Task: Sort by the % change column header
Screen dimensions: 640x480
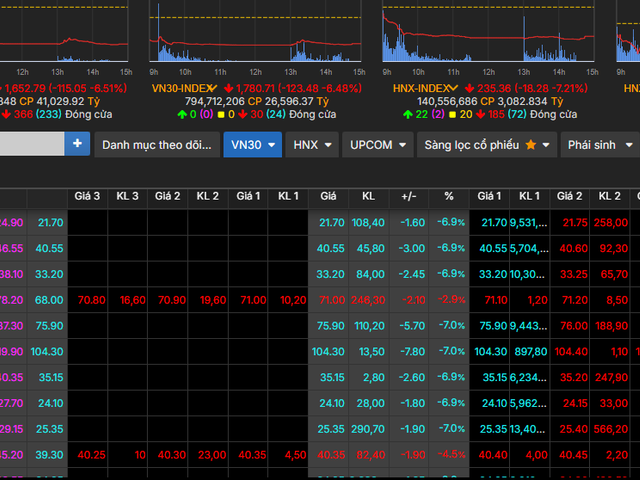Action: coord(448,196)
